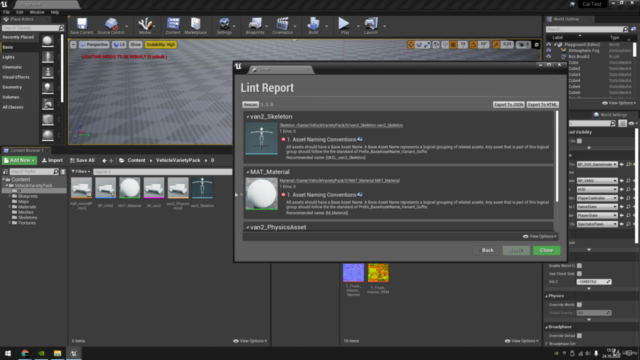Open the Windows Start menu
The height and width of the screenshot is (360, 640).
pyautogui.click(x=8, y=353)
